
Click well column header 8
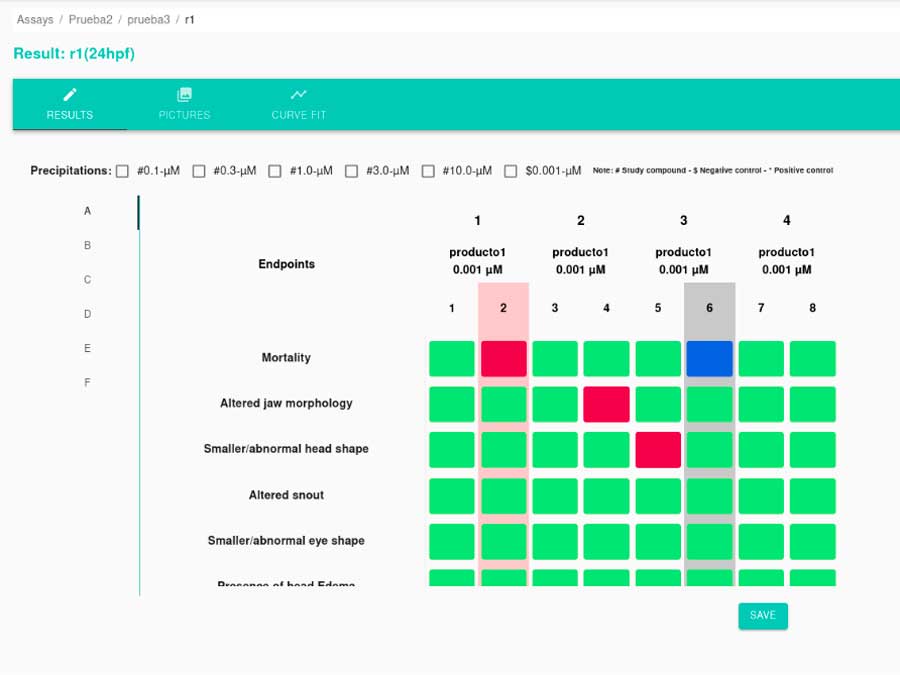coord(812,308)
